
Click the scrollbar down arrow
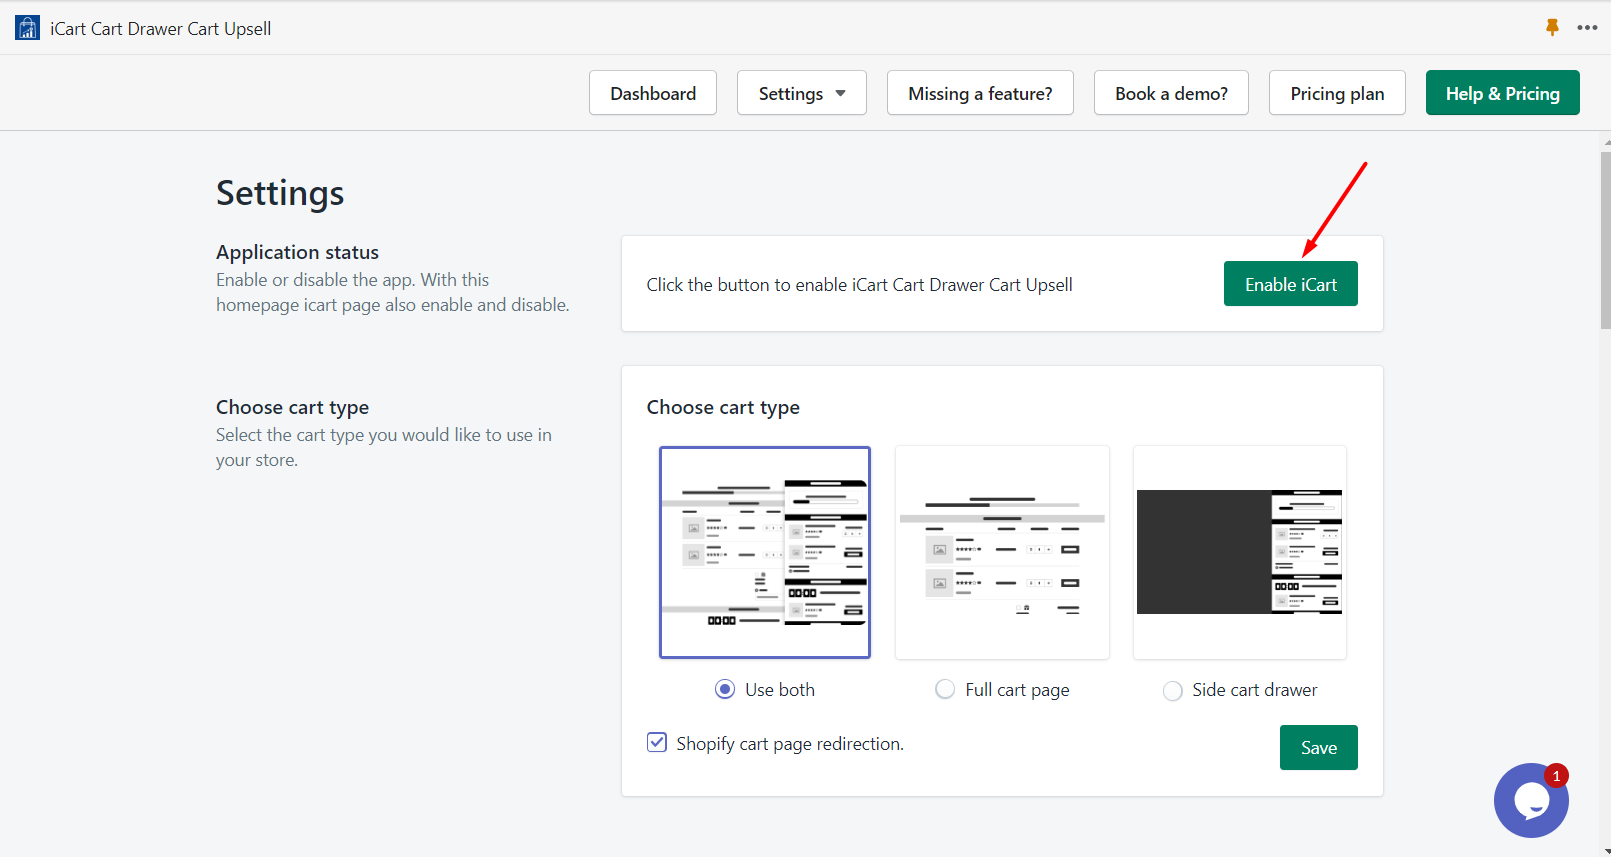(x=1605, y=851)
